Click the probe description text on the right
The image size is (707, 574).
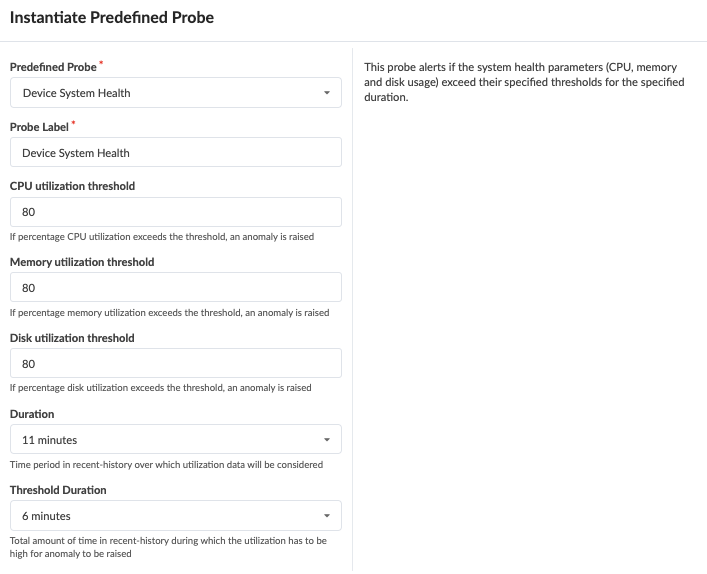click(x=524, y=82)
